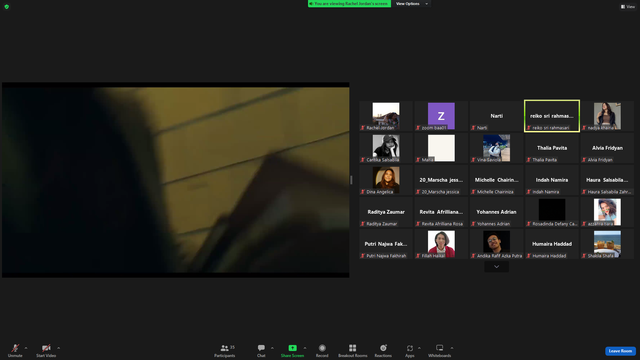Open the Apps panel

click(410, 350)
